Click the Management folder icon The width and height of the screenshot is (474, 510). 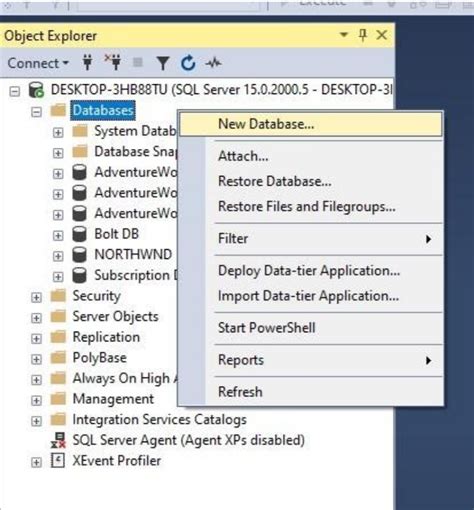pos(58,399)
